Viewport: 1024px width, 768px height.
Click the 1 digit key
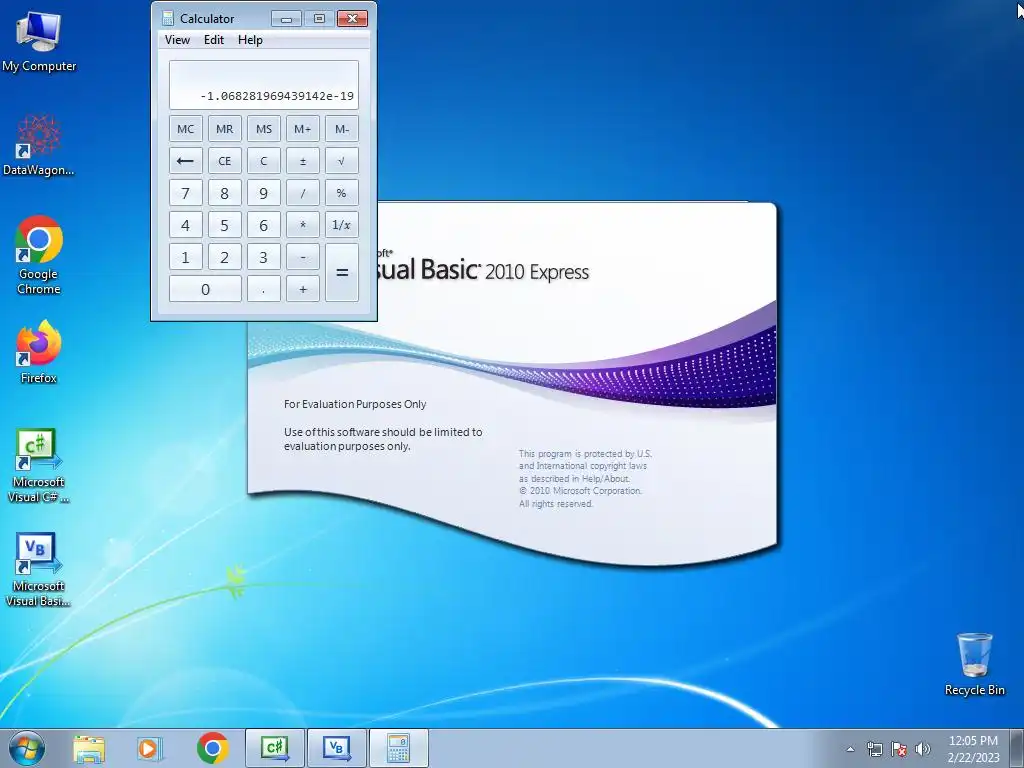coord(185,257)
